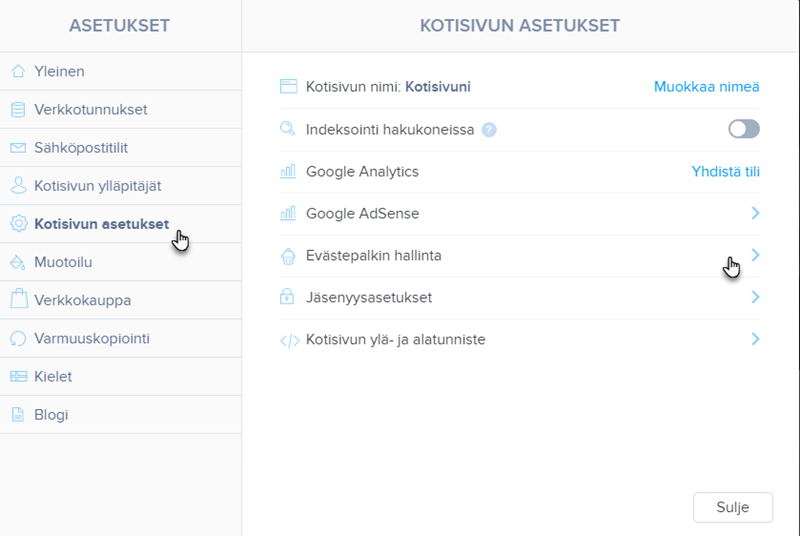Click the Muokkaa nimeä link
This screenshot has width=800, height=536.
point(706,87)
